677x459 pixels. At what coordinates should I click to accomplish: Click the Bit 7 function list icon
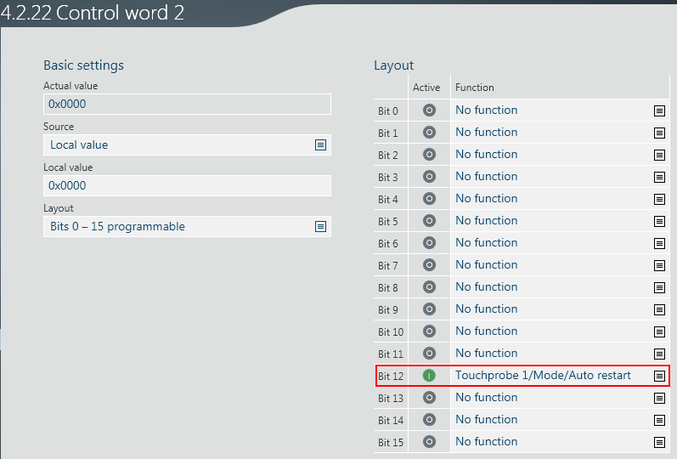659,265
